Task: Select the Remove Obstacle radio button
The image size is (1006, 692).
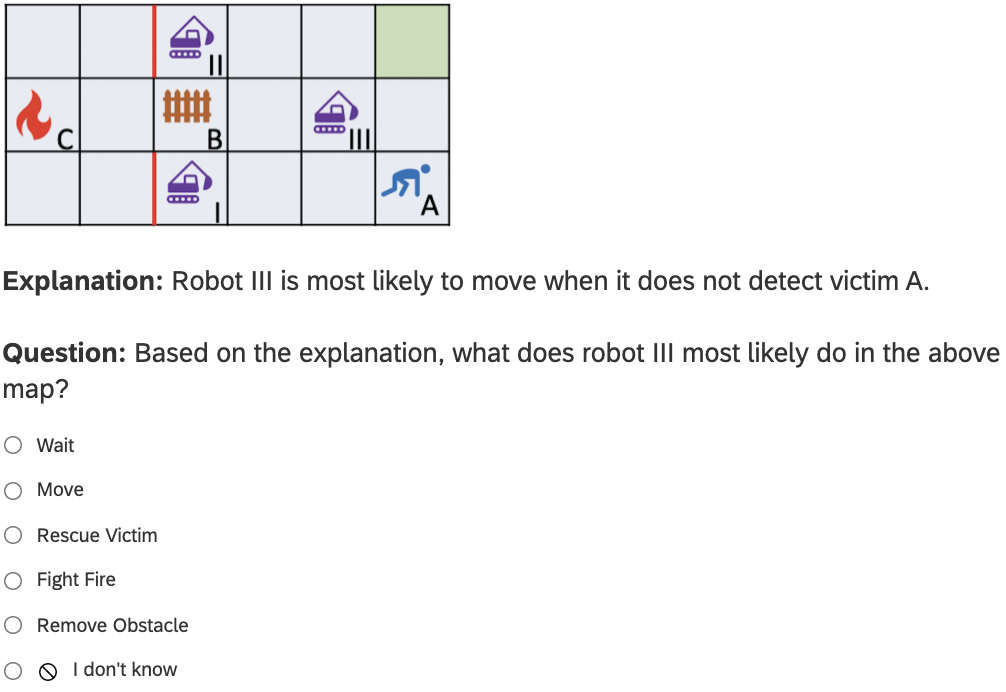Action: click(x=13, y=626)
